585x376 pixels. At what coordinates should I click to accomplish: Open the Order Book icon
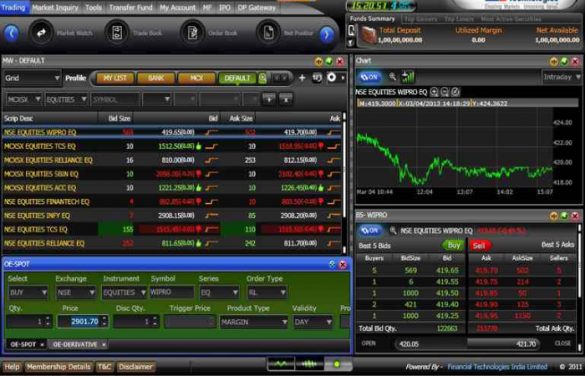click(x=193, y=33)
